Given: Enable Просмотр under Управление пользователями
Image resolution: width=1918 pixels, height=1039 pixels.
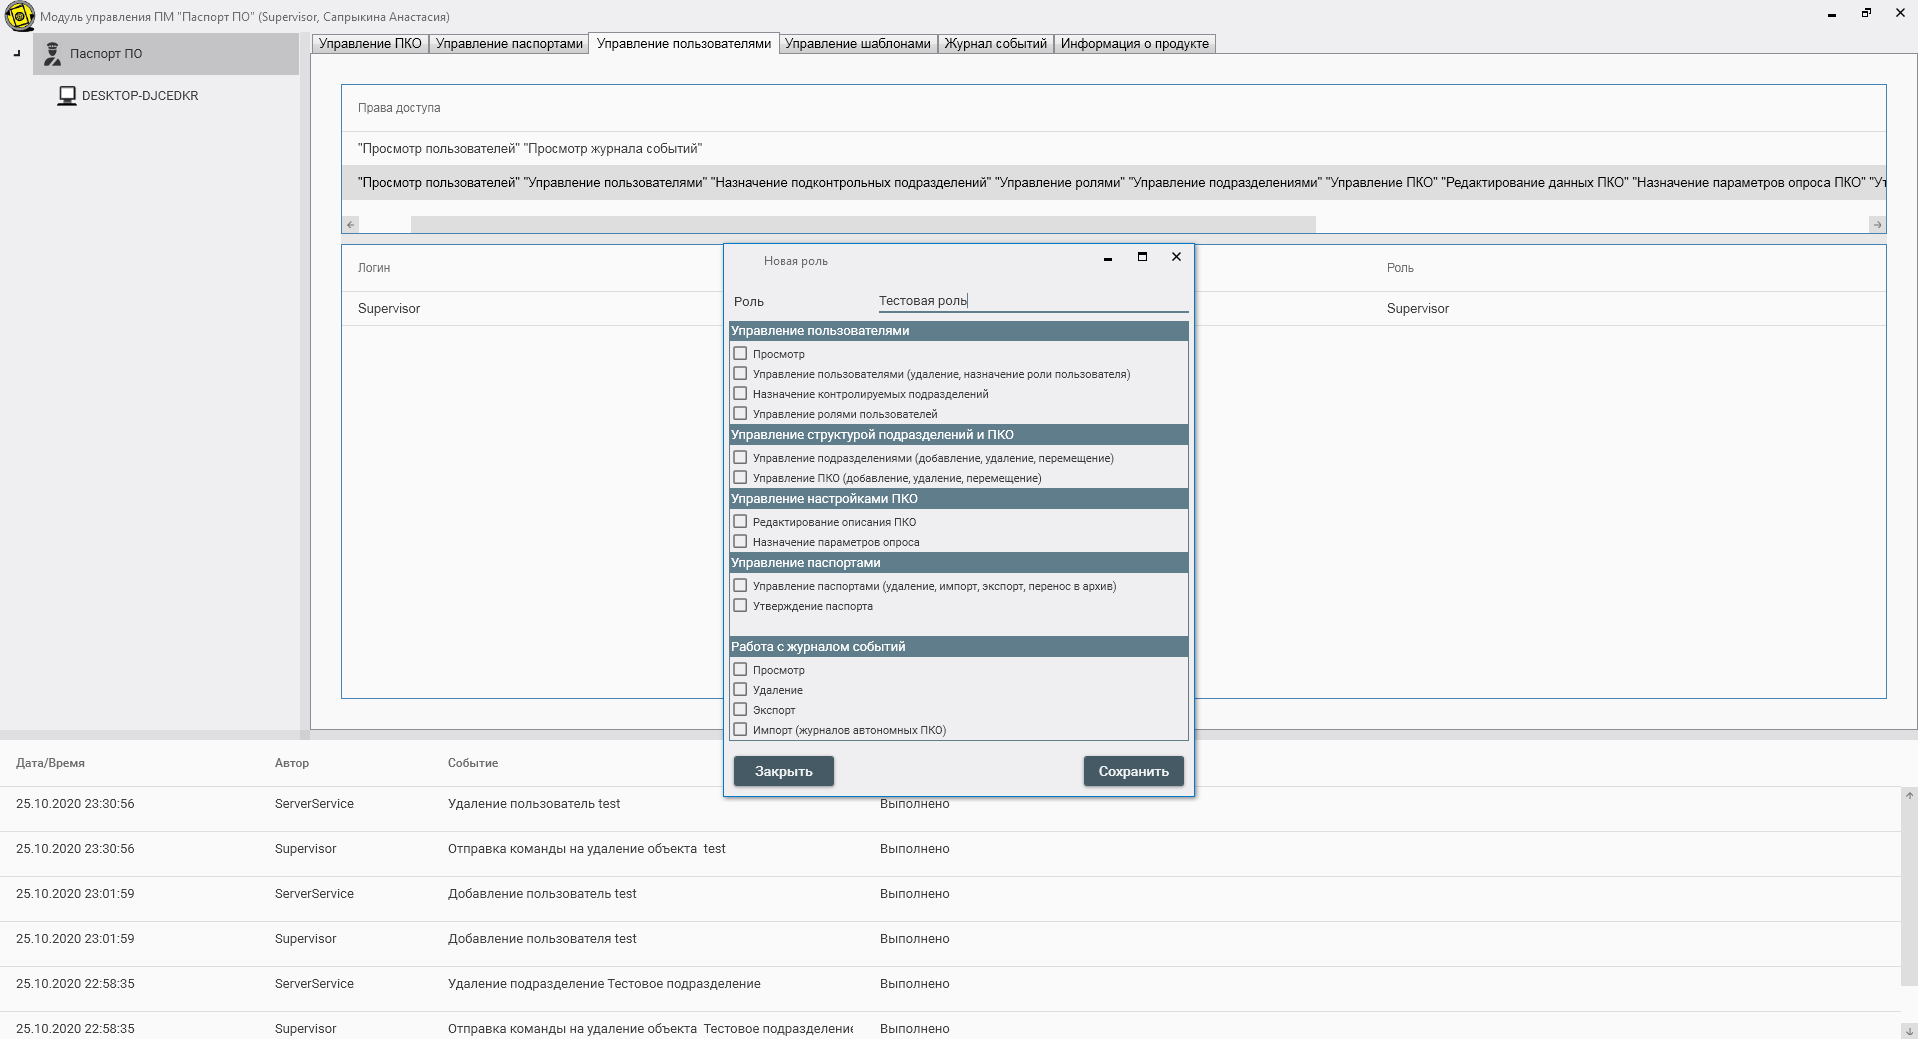Looking at the screenshot, I should [740, 354].
